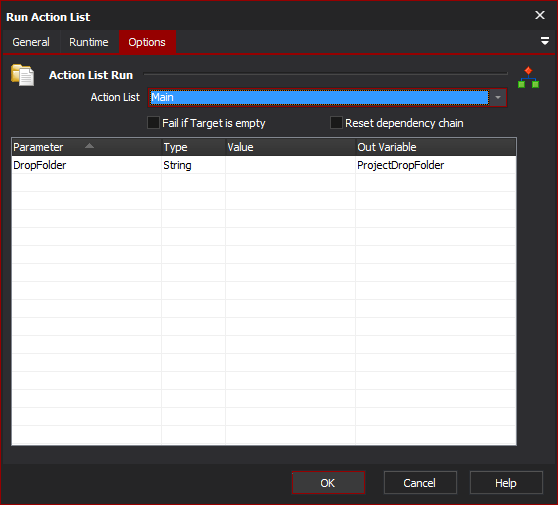Switch to the General tab
Viewport: 558px width, 505px height.
pos(31,42)
